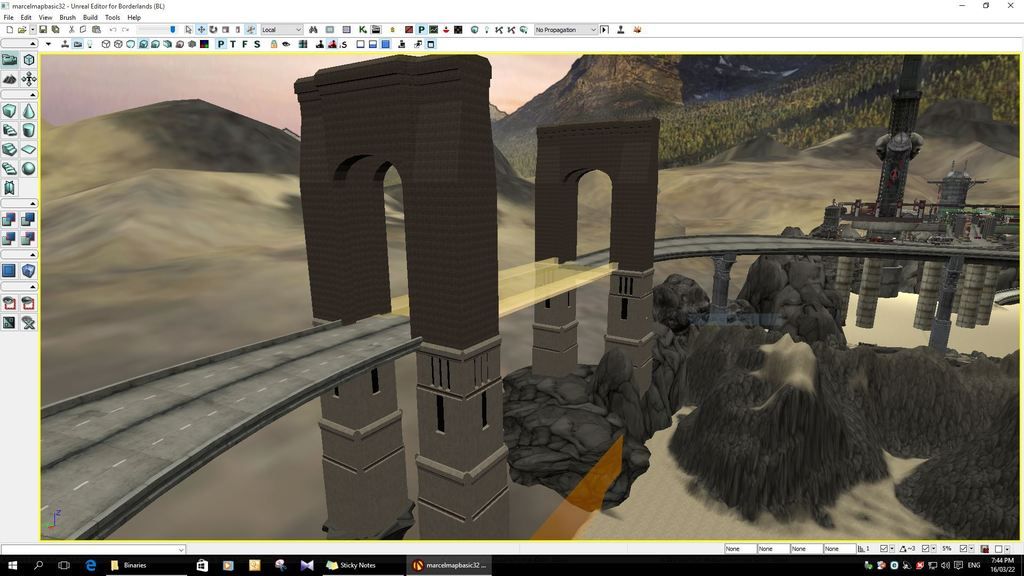The height and width of the screenshot is (576, 1024).
Task: Click the CSG Subtract icon
Action: pos(29,219)
